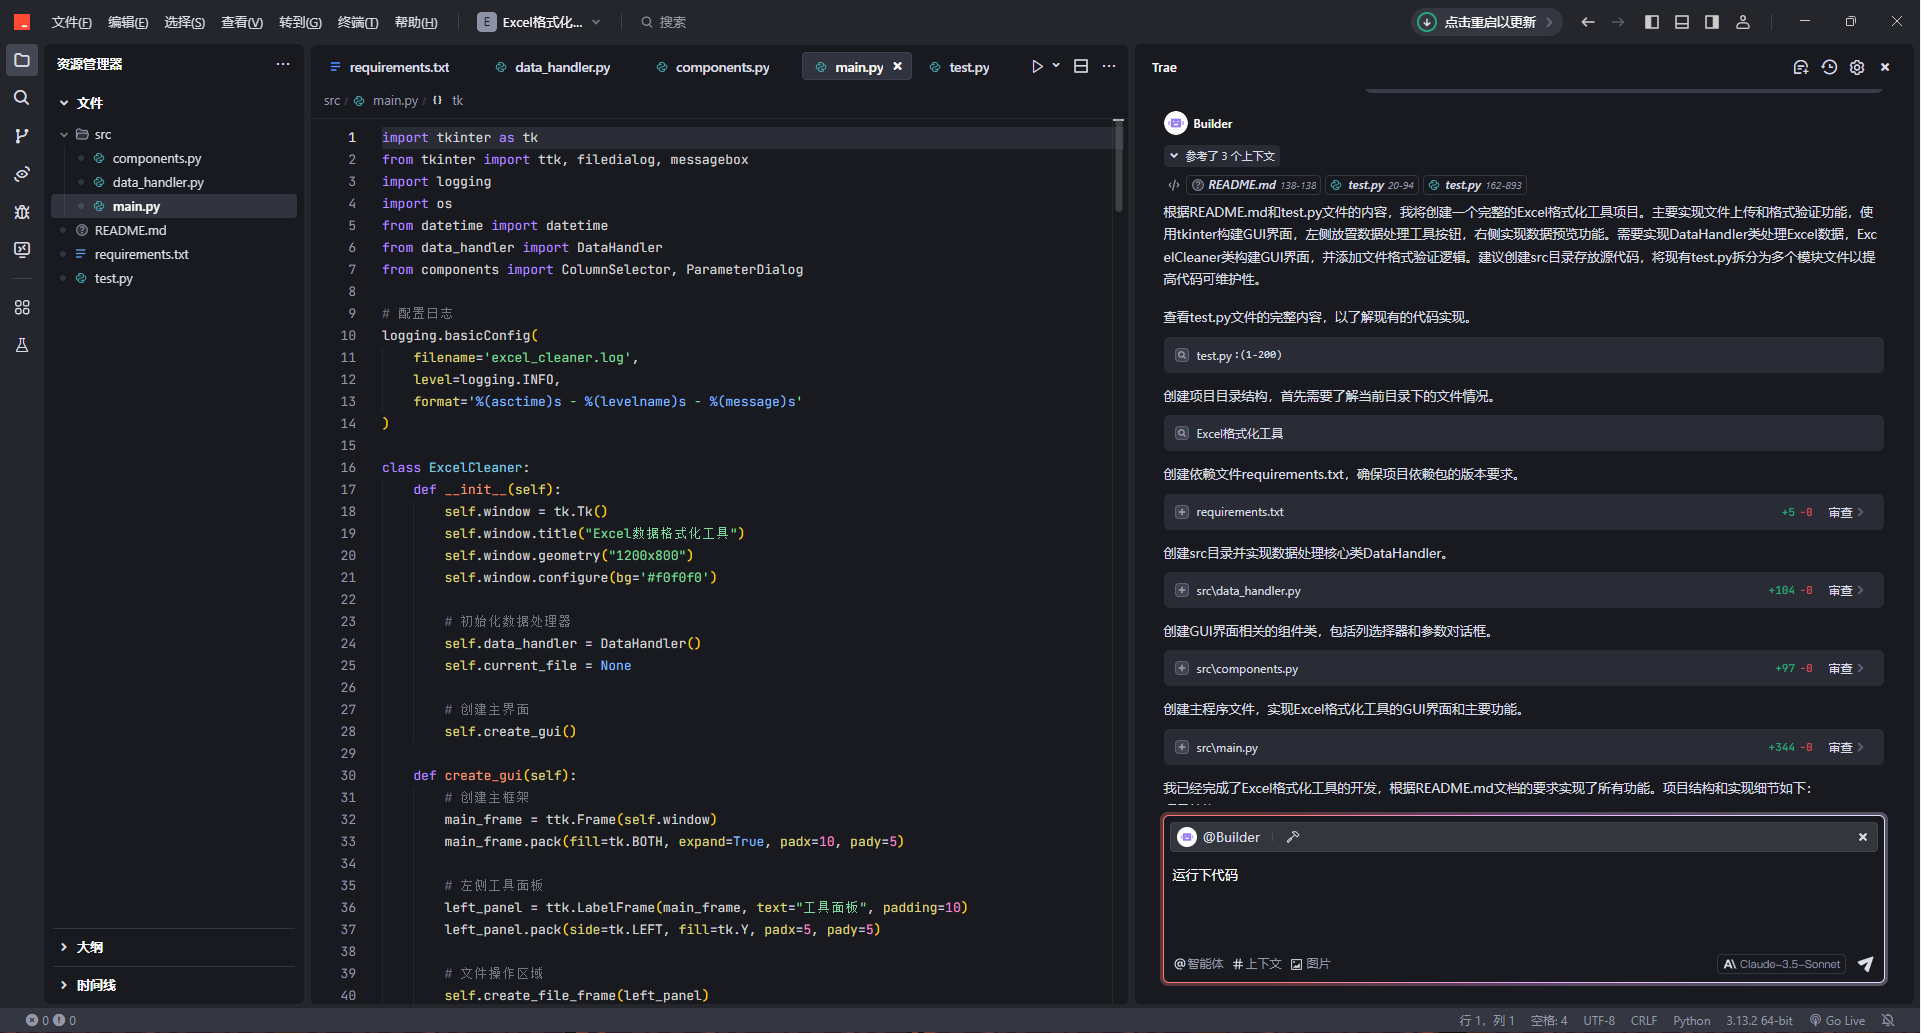Click 点击重启以更新 restart update button

[x=1488, y=22]
